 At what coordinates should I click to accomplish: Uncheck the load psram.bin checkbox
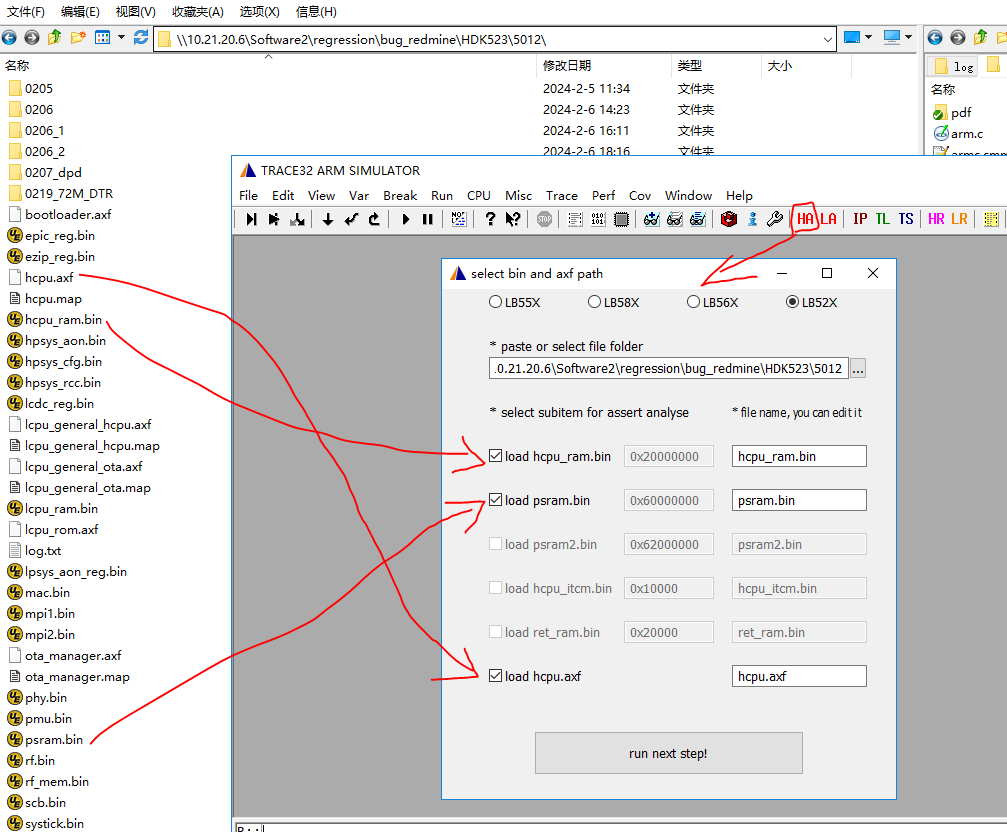pos(496,500)
